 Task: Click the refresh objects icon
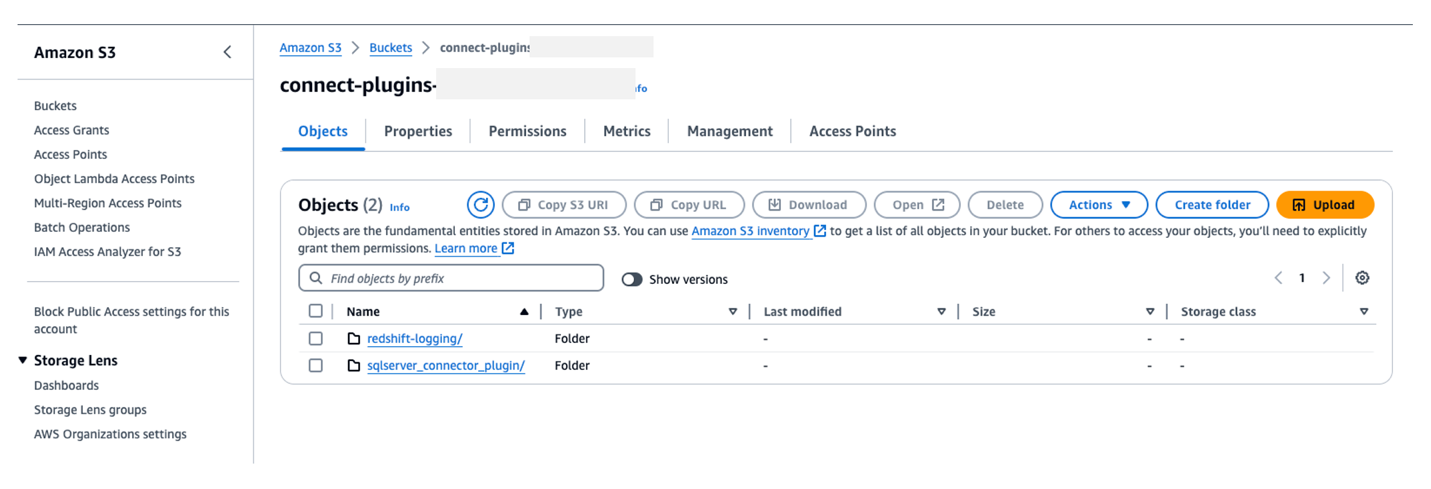pos(481,205)
